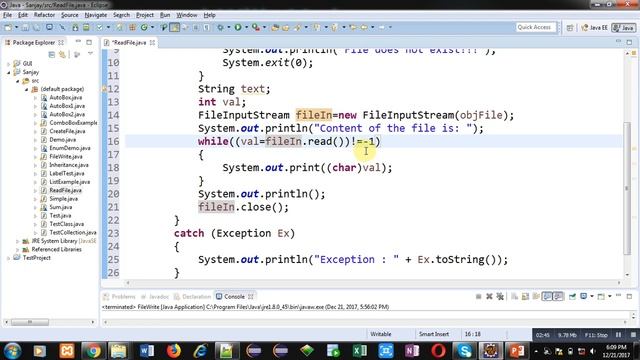The height and width of the screenshot is (360, 640).
Task: Click the New file toolbar icon
Action: (8, 27)
